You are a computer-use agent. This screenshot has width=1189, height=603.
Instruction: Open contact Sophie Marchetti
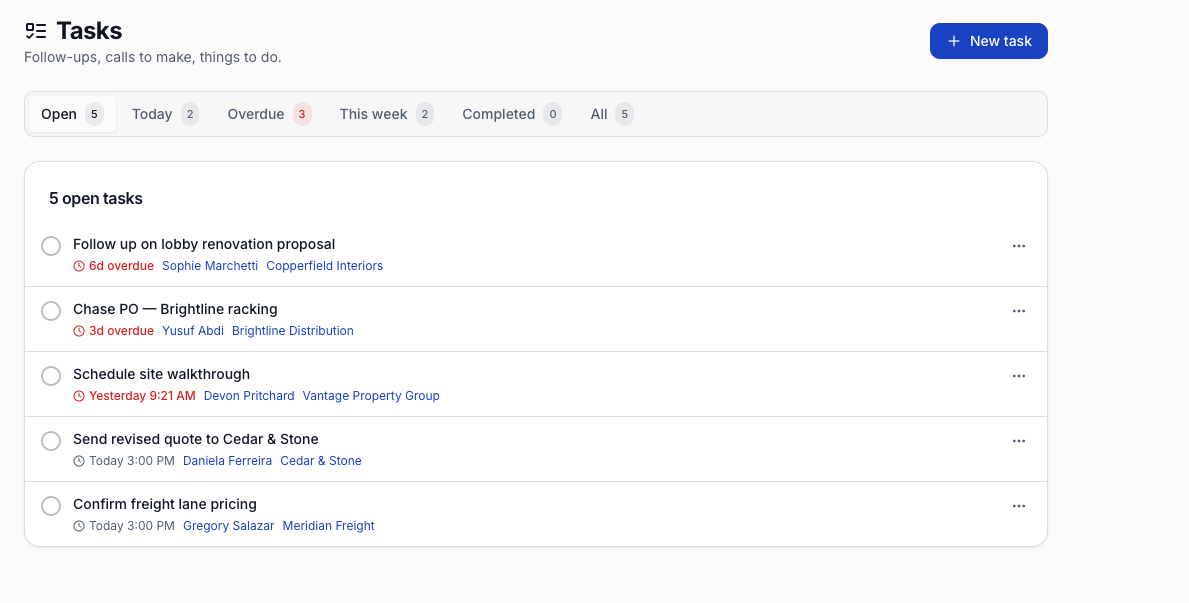coord(210,266)
